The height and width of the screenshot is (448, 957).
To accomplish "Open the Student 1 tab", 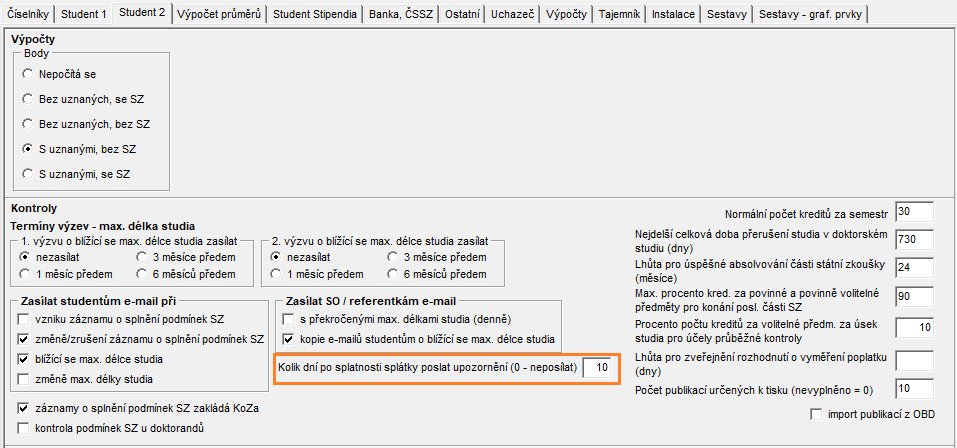I will 84,15.
